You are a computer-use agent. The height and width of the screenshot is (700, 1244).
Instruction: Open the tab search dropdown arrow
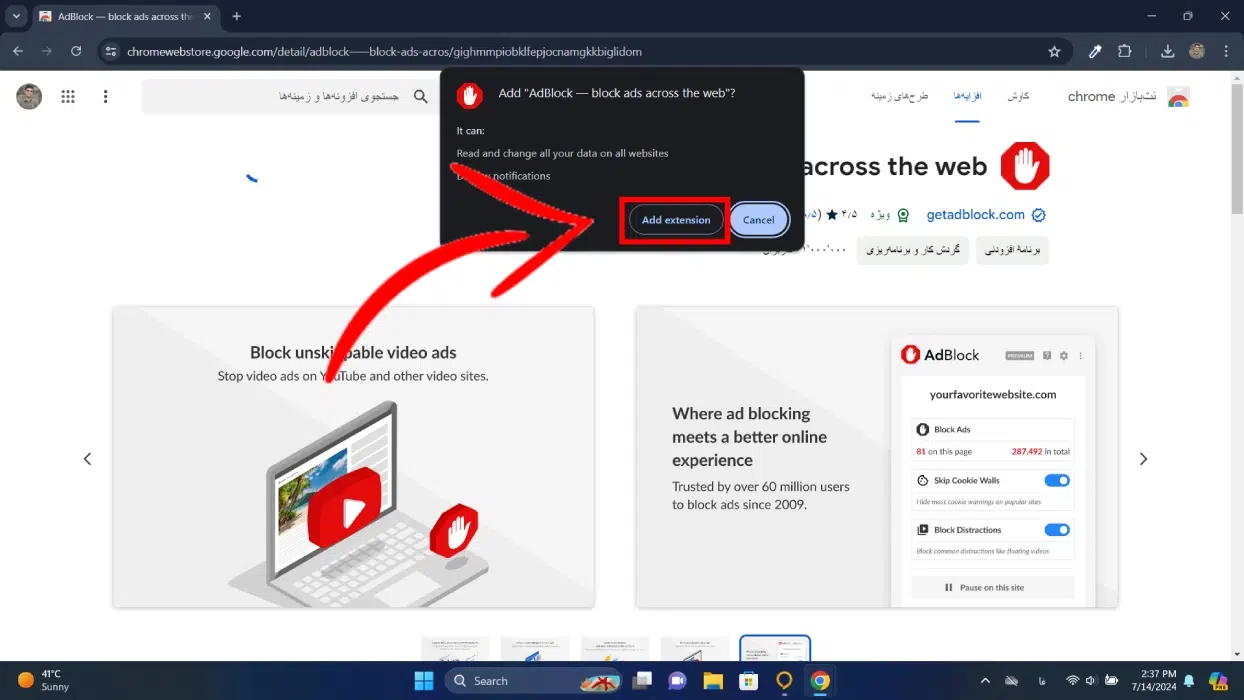16,17
